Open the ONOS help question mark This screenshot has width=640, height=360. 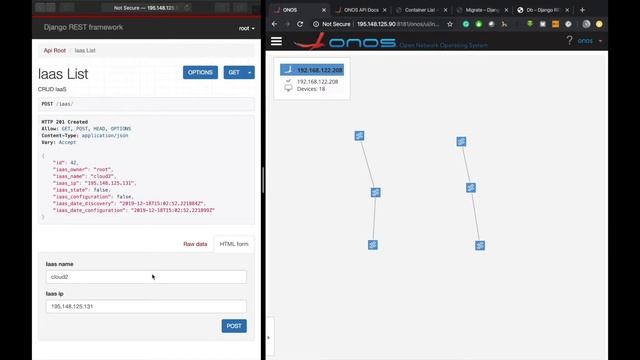point(569,40)
